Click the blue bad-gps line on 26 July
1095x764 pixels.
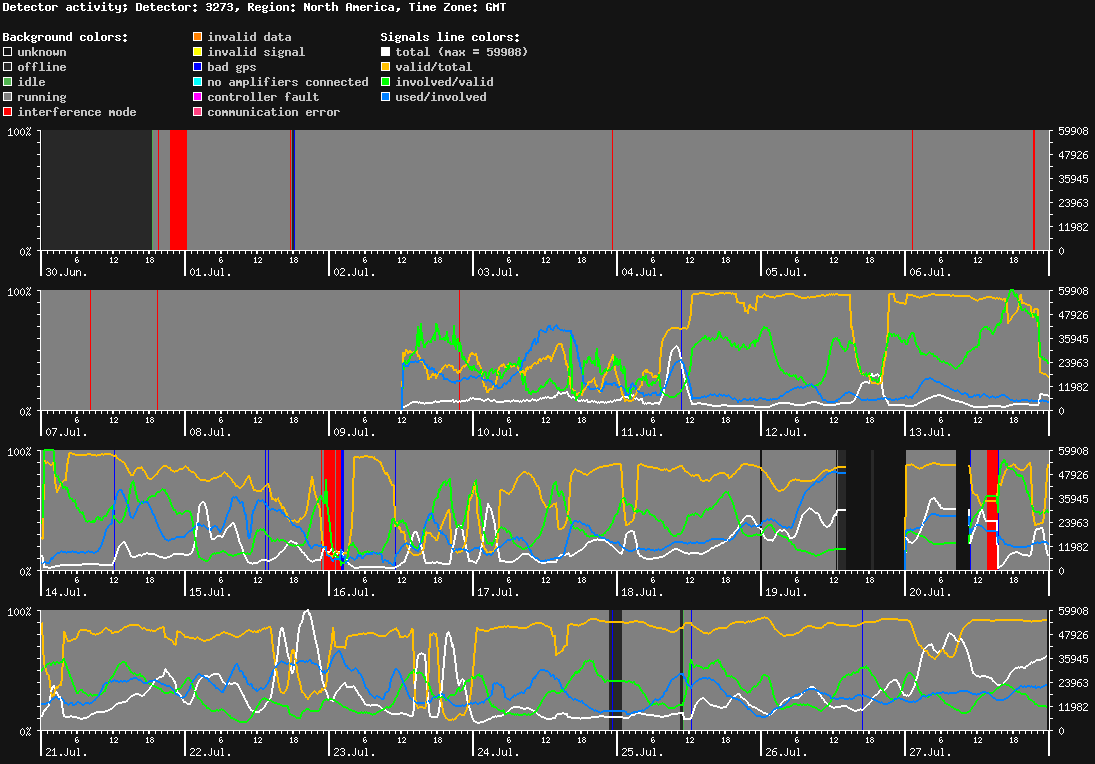tap(862, 670)
